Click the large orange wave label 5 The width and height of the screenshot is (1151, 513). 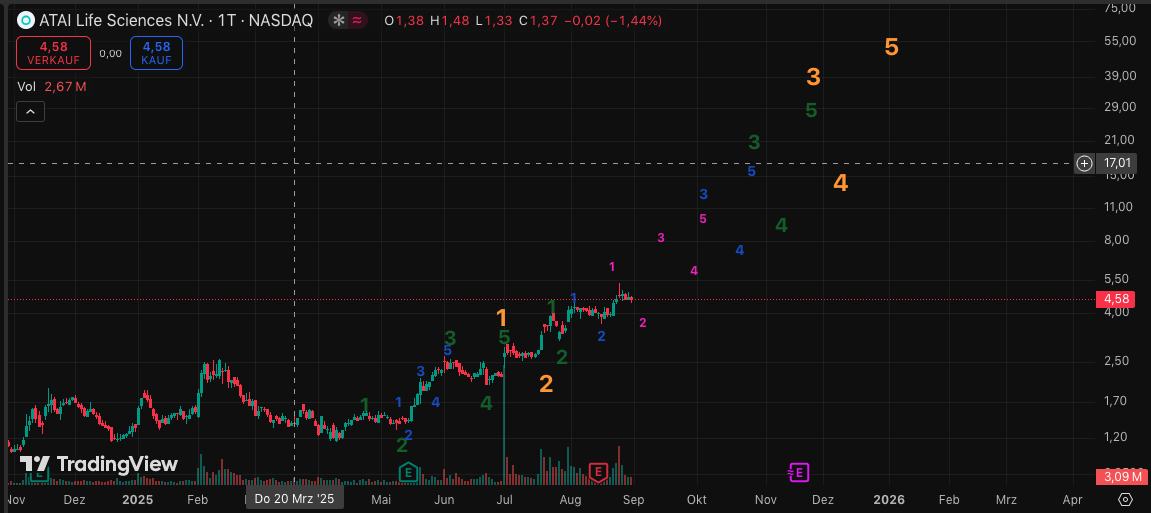click(891, 47)
